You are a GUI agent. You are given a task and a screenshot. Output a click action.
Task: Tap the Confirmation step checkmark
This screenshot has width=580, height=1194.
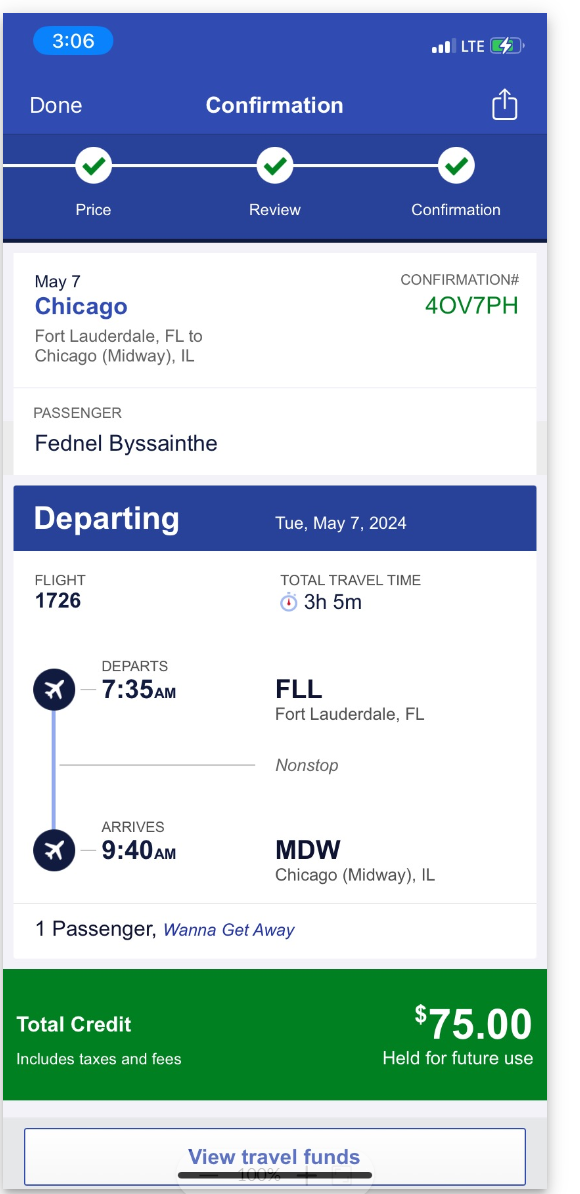click(x=456, y=165)
